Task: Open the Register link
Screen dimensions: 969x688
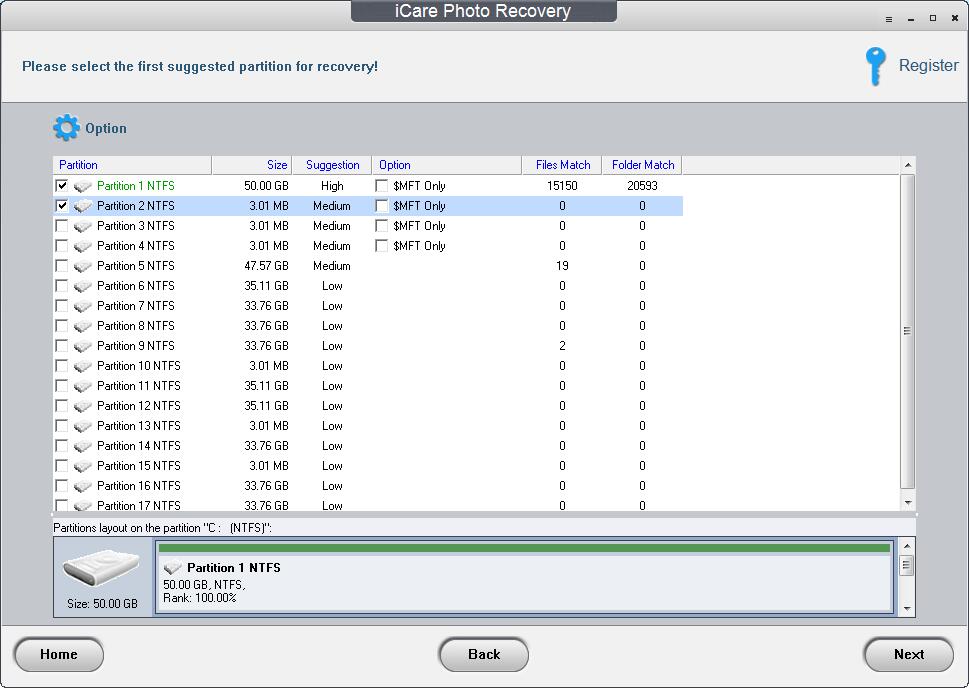Action: pos(928,65)
